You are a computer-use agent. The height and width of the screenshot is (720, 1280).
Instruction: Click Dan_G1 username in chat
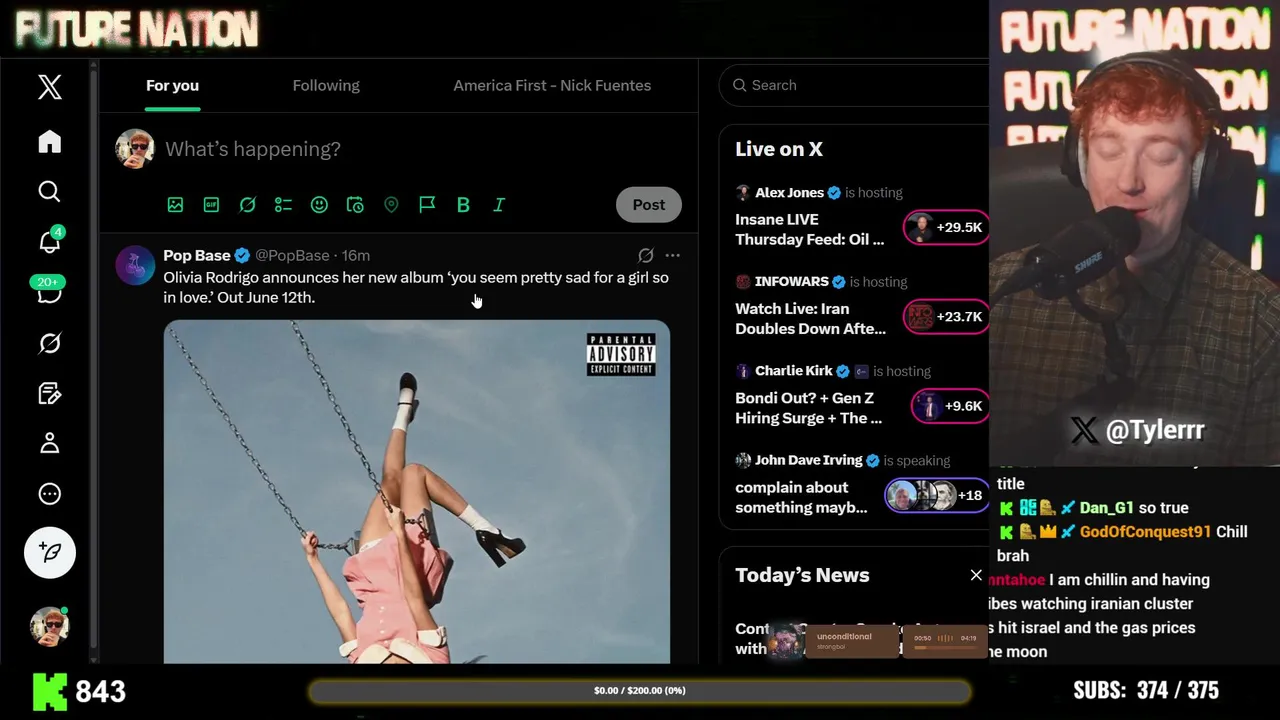point(1106,508)
